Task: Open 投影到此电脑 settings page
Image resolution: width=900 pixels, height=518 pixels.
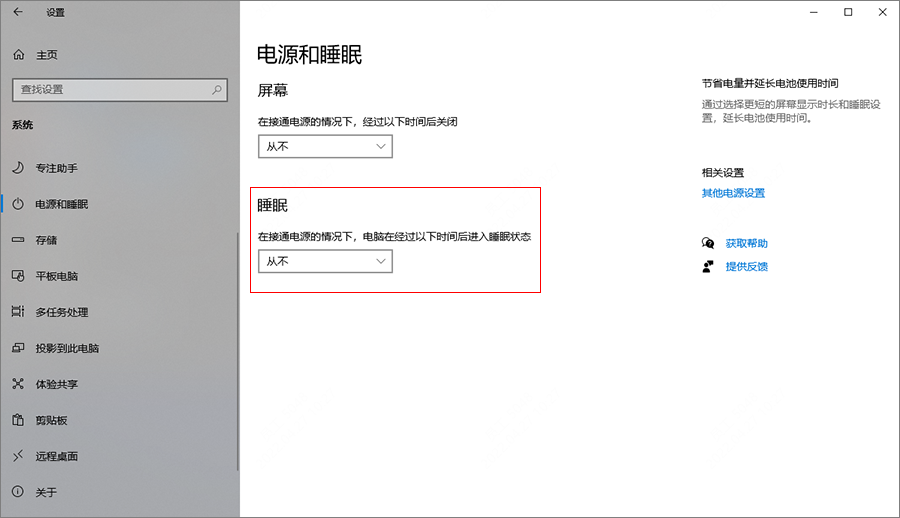Action: point(67,348)
